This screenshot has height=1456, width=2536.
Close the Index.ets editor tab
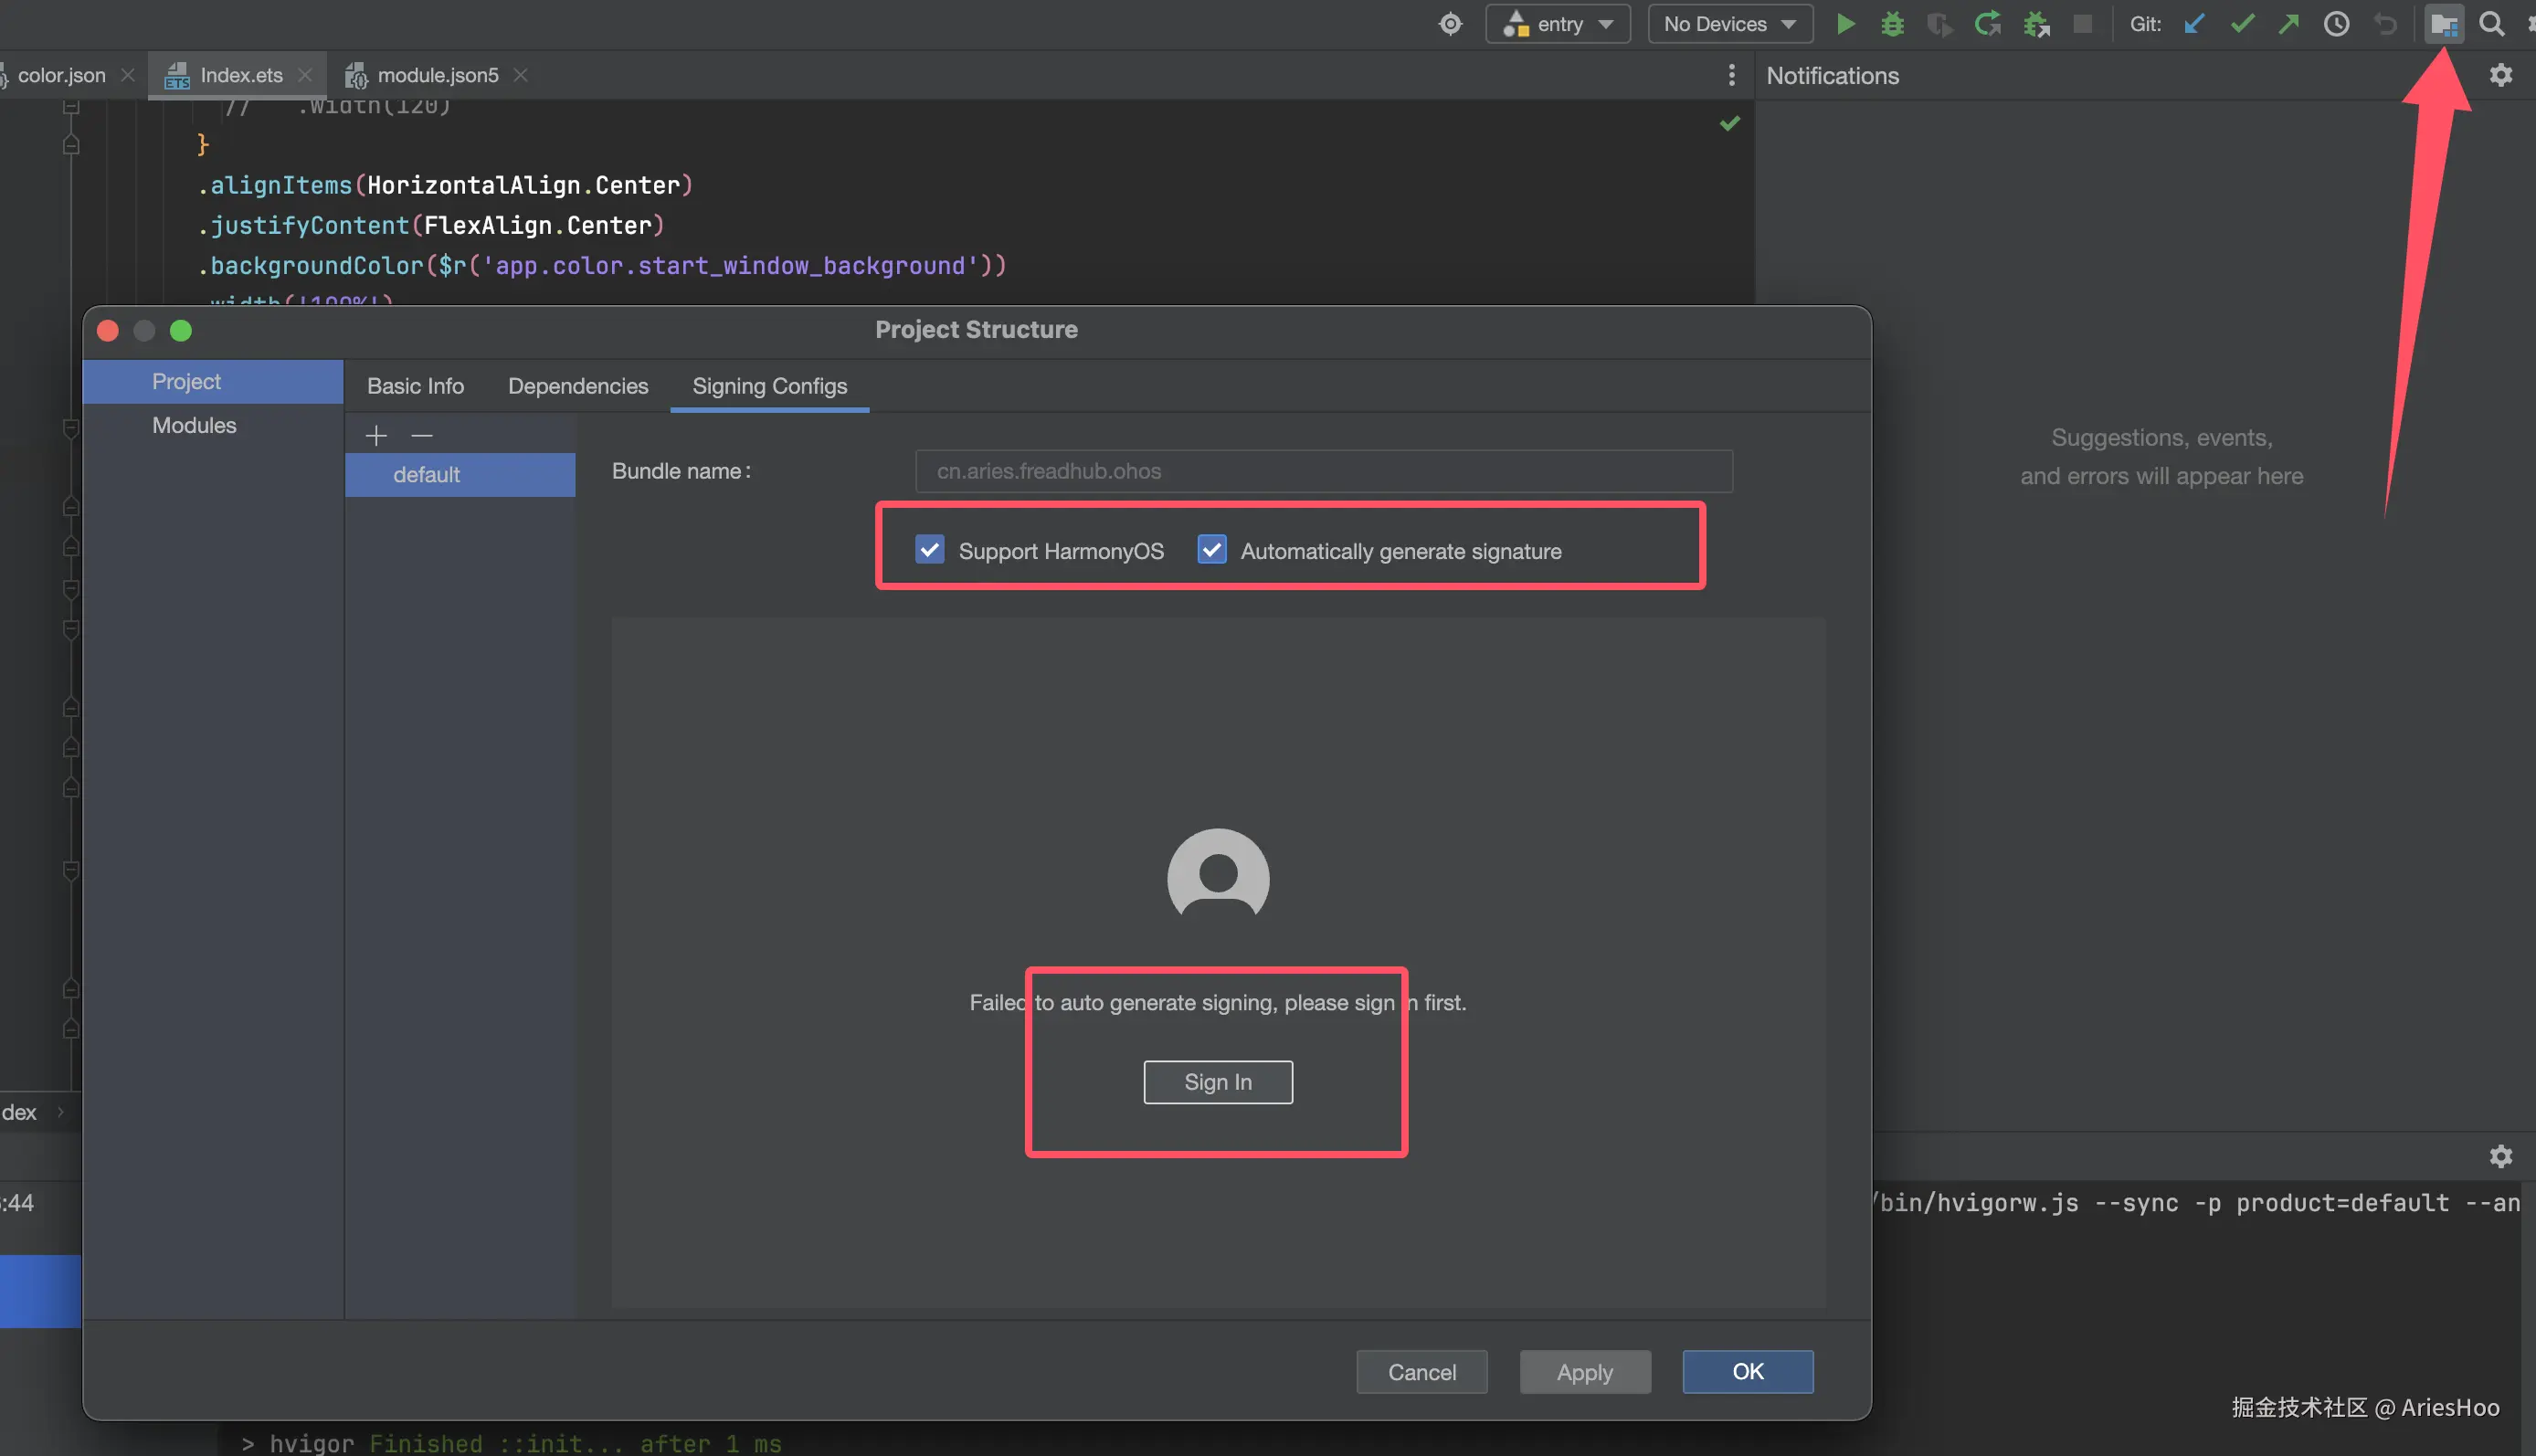coord(305,75)
